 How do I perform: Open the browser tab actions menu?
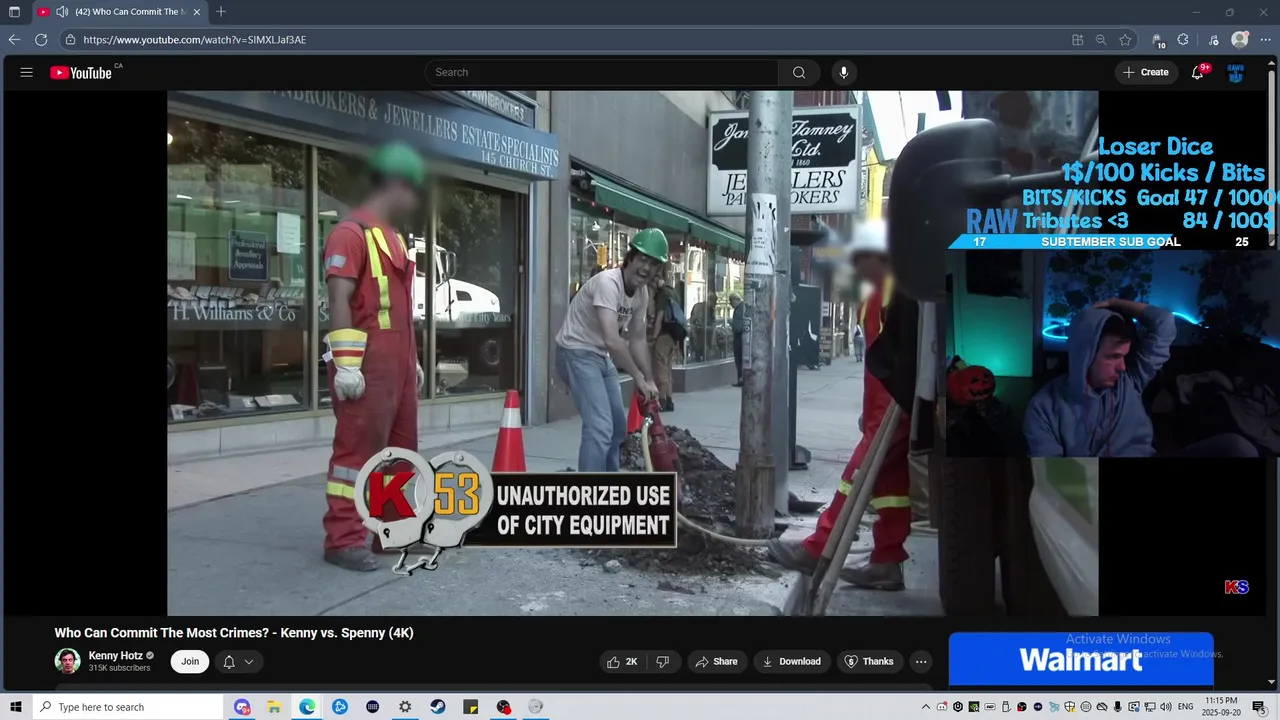pos(14,12)
